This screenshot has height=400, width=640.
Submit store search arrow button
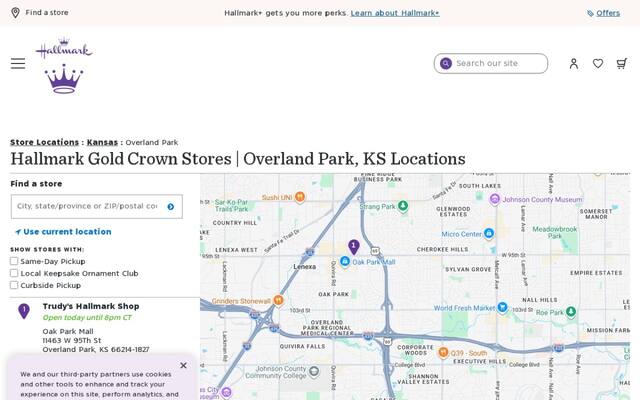[x=171, y=207]
